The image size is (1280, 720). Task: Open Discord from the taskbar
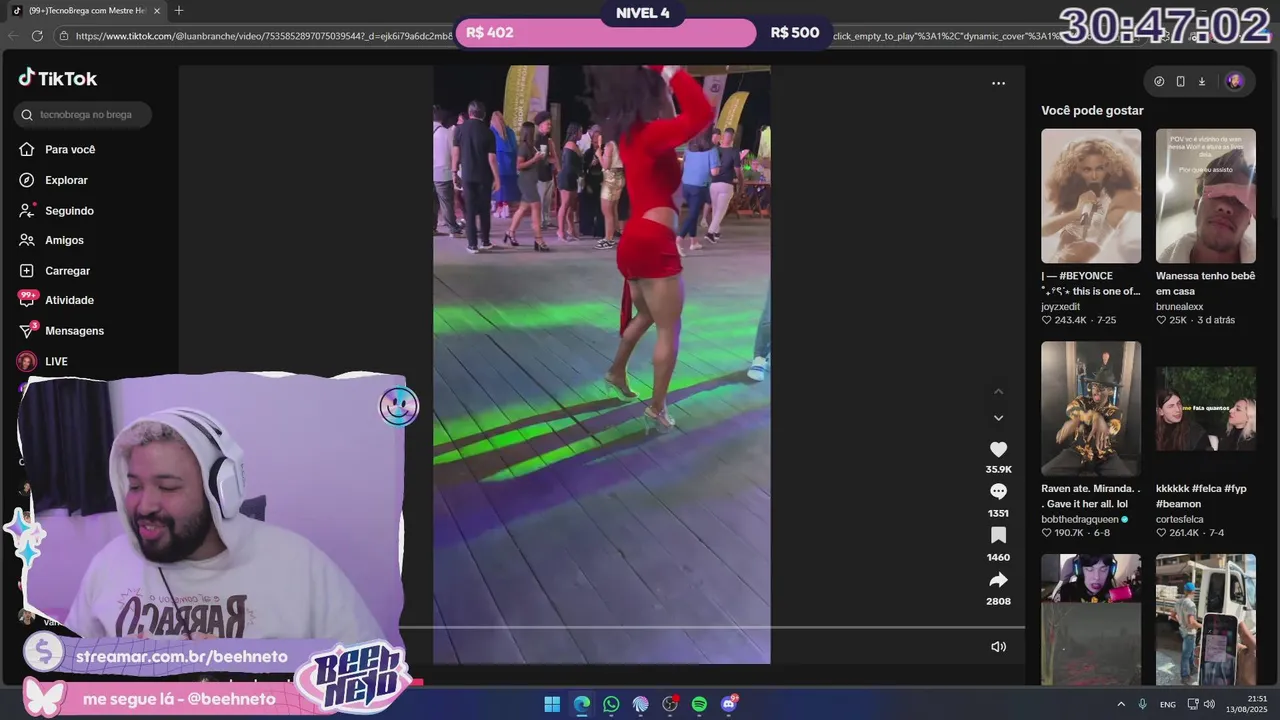(729, 704)
